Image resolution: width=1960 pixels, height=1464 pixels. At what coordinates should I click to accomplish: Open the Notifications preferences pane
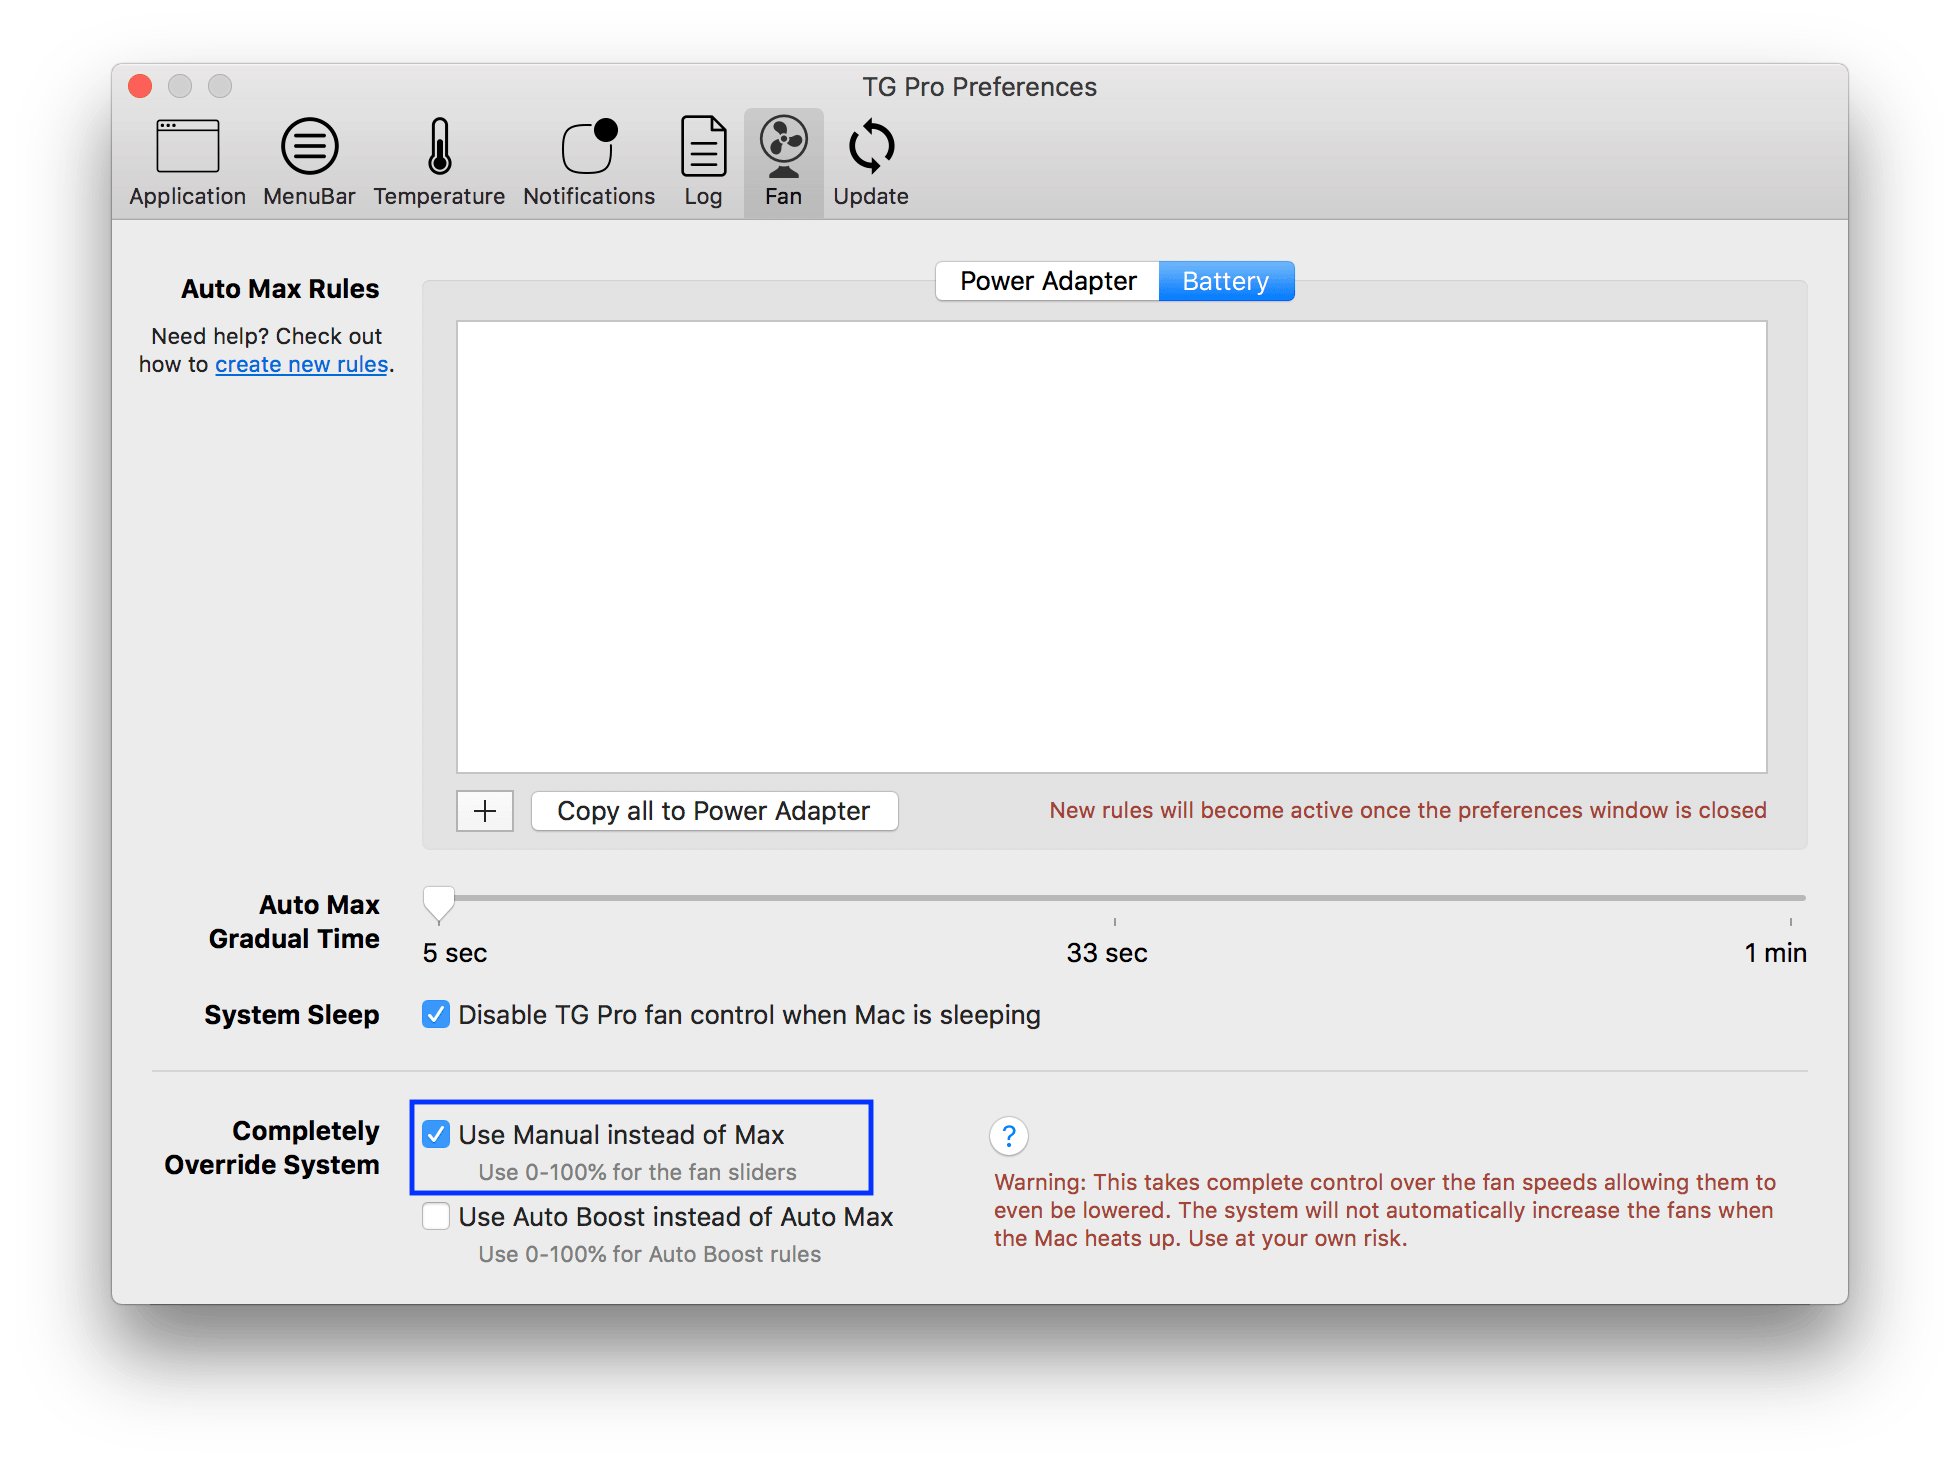coord(589,163)
